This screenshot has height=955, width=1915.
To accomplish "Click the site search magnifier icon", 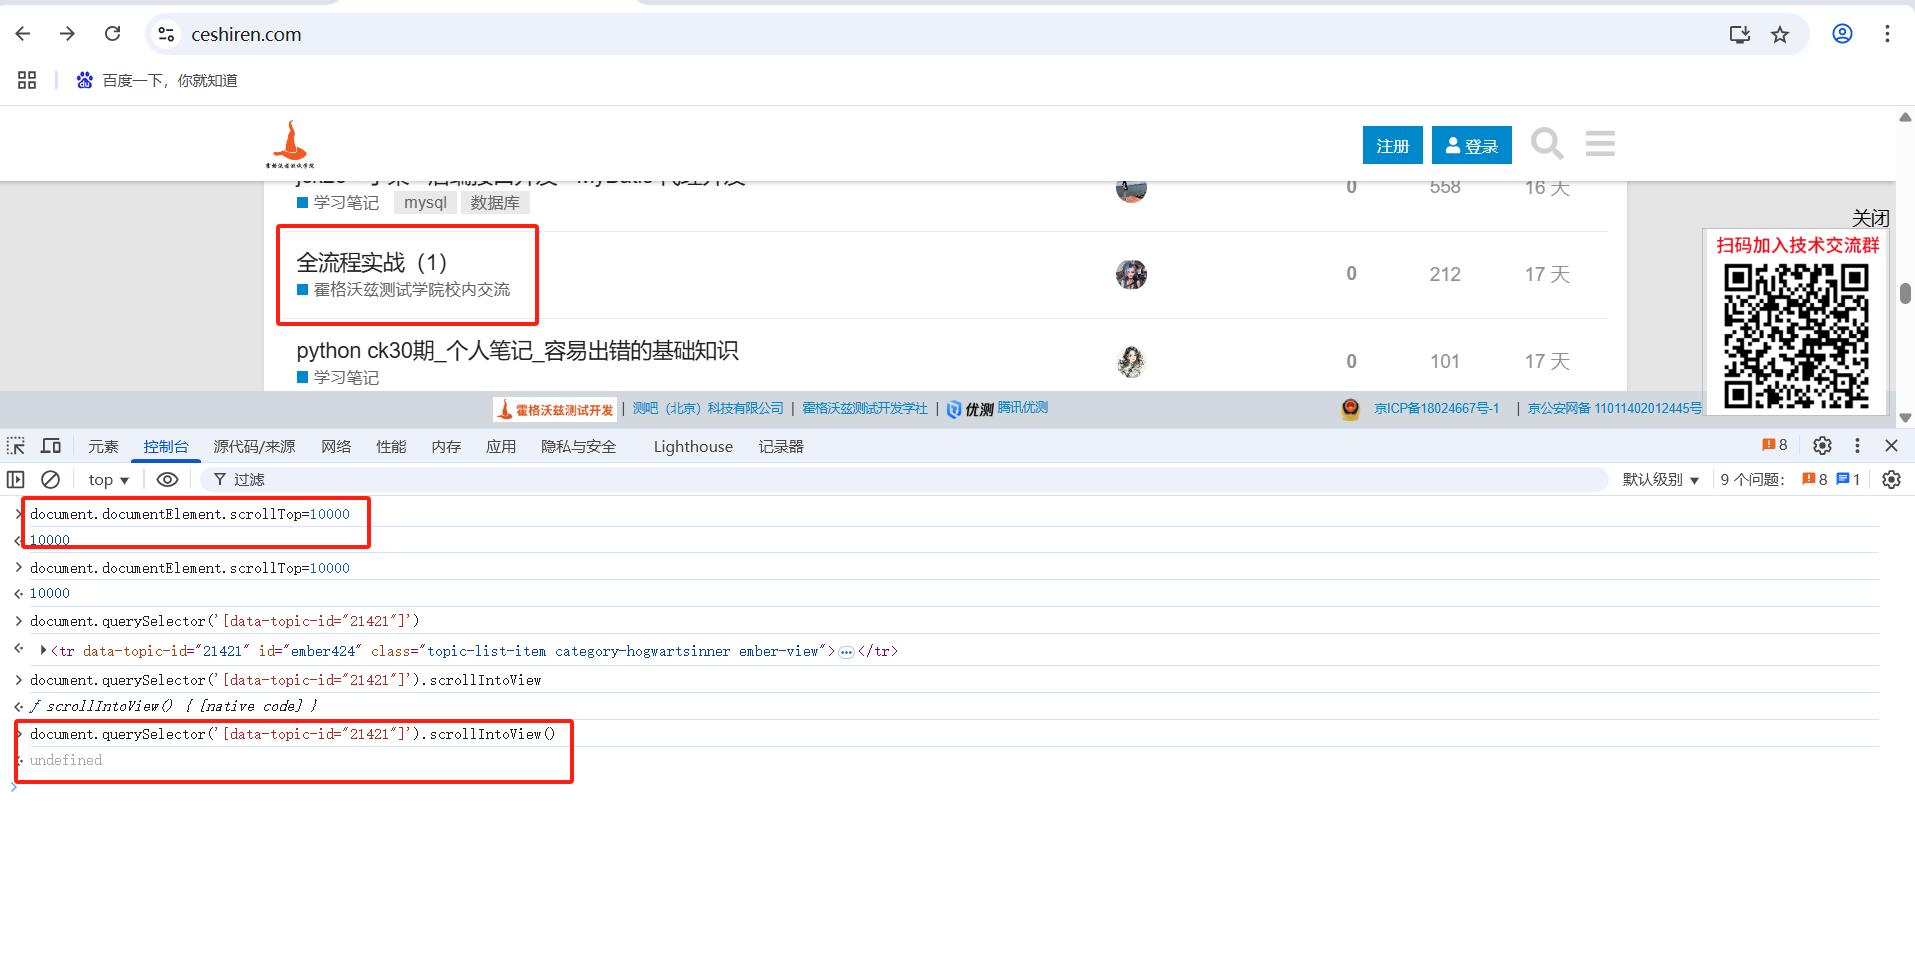I will (x=1546, y=144).
